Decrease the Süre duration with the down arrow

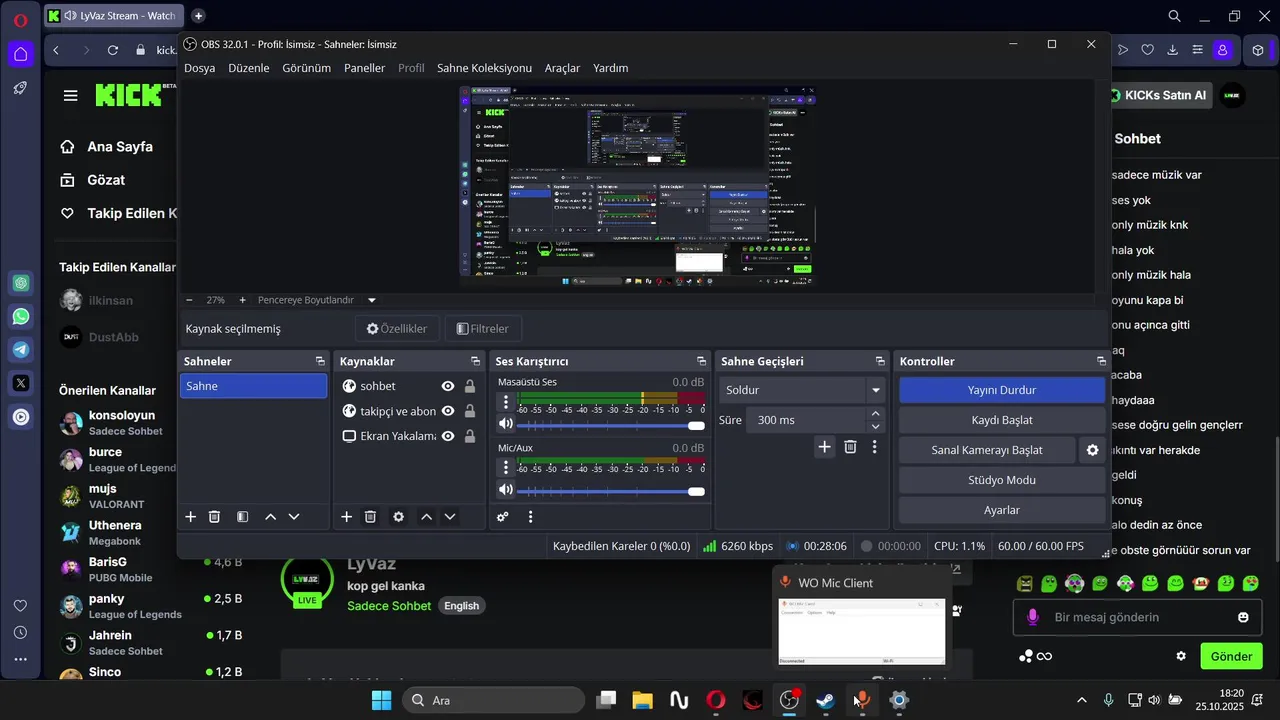[x=876, y=426]
